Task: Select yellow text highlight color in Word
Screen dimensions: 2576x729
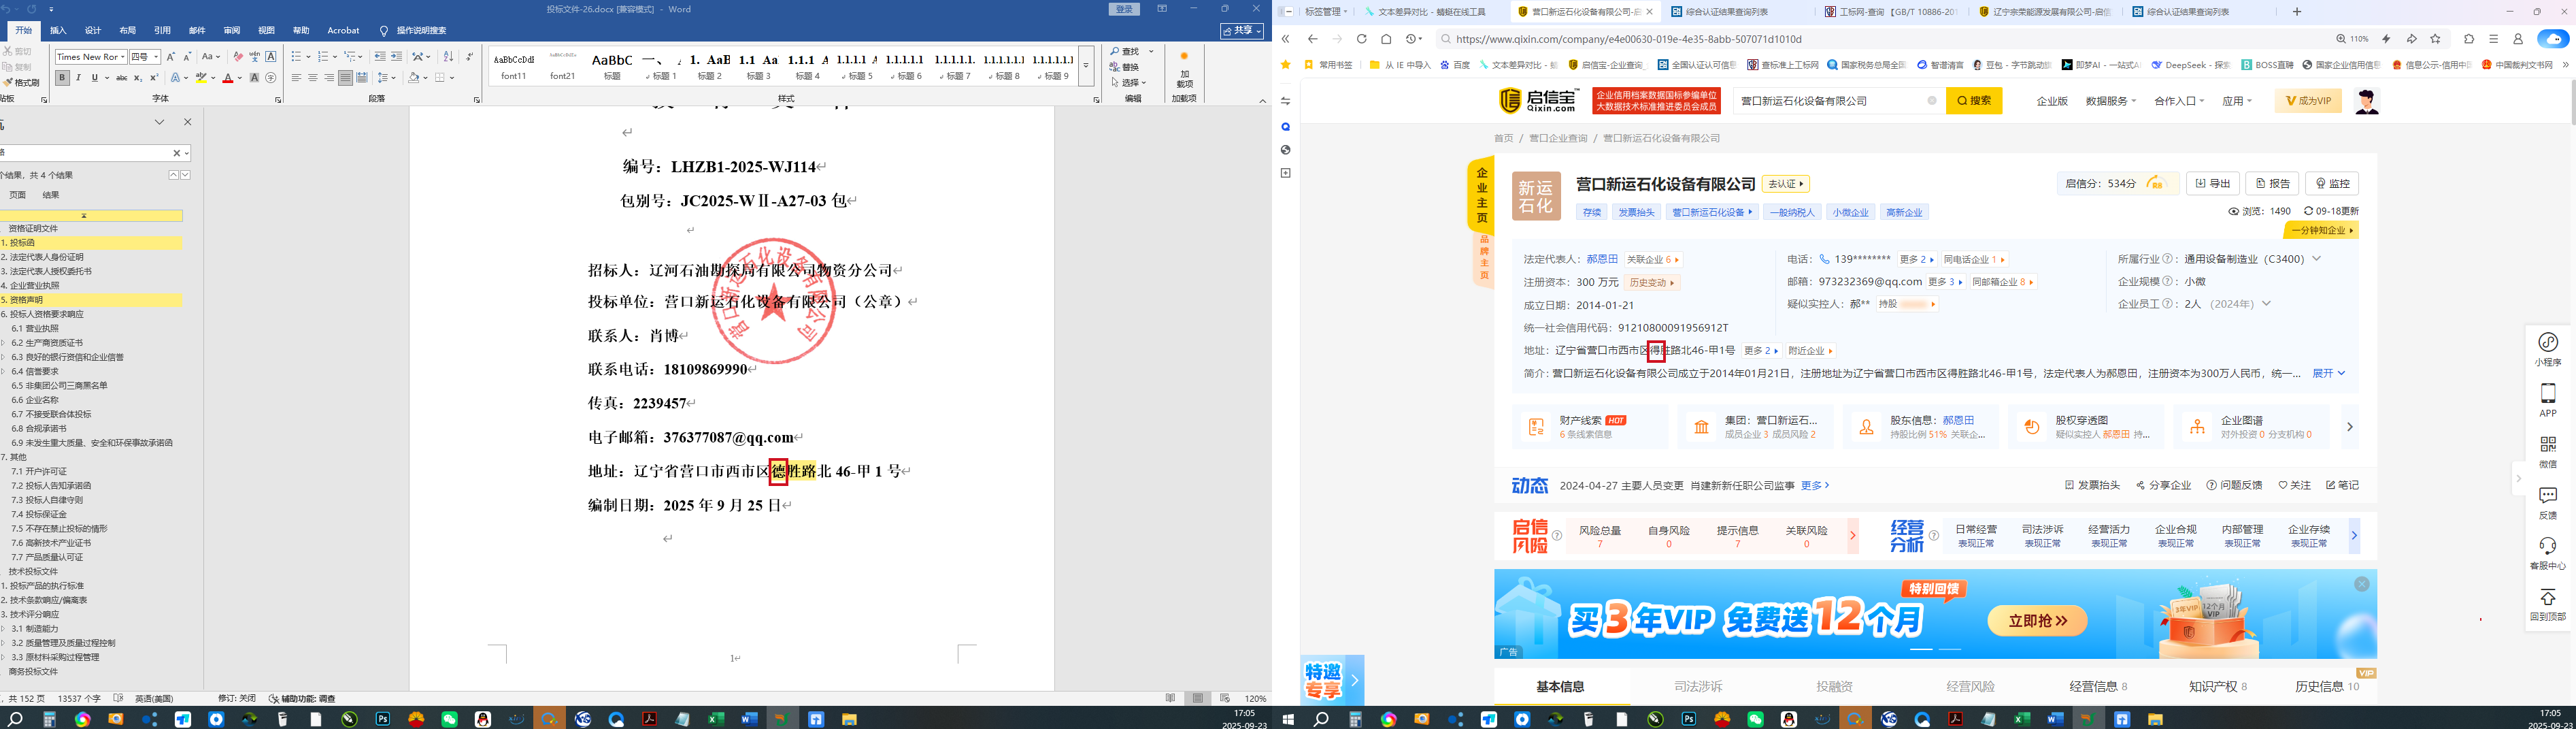Action: point(201,78)
